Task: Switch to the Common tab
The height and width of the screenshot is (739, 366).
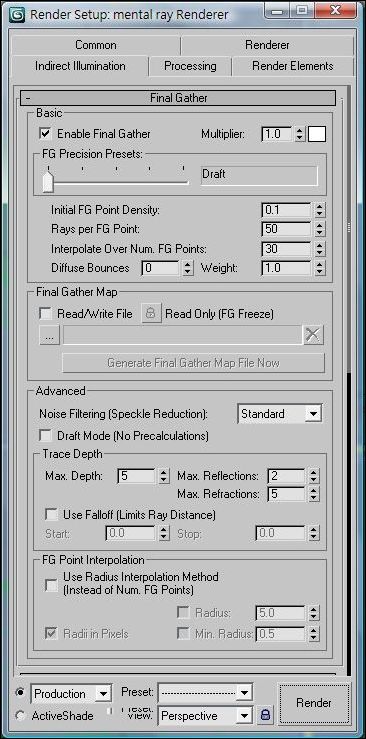Action: coord(96,45)
